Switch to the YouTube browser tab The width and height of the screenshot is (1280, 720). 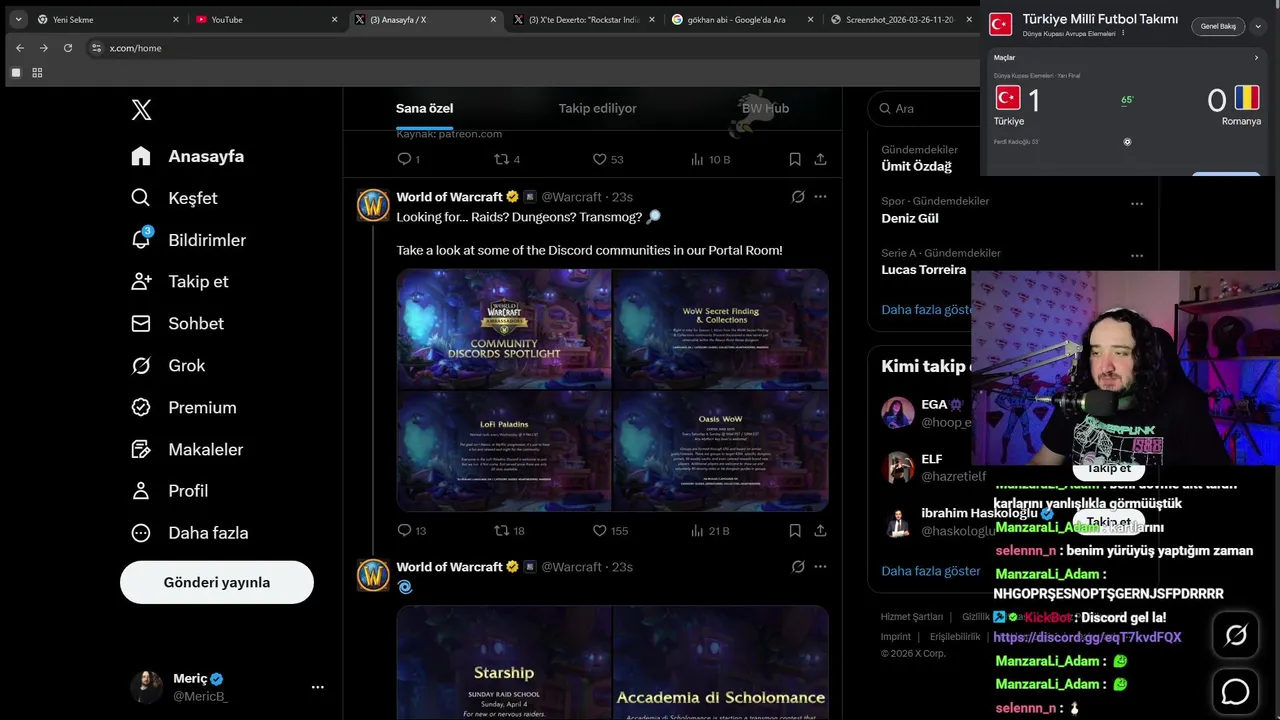coord(266,19)
